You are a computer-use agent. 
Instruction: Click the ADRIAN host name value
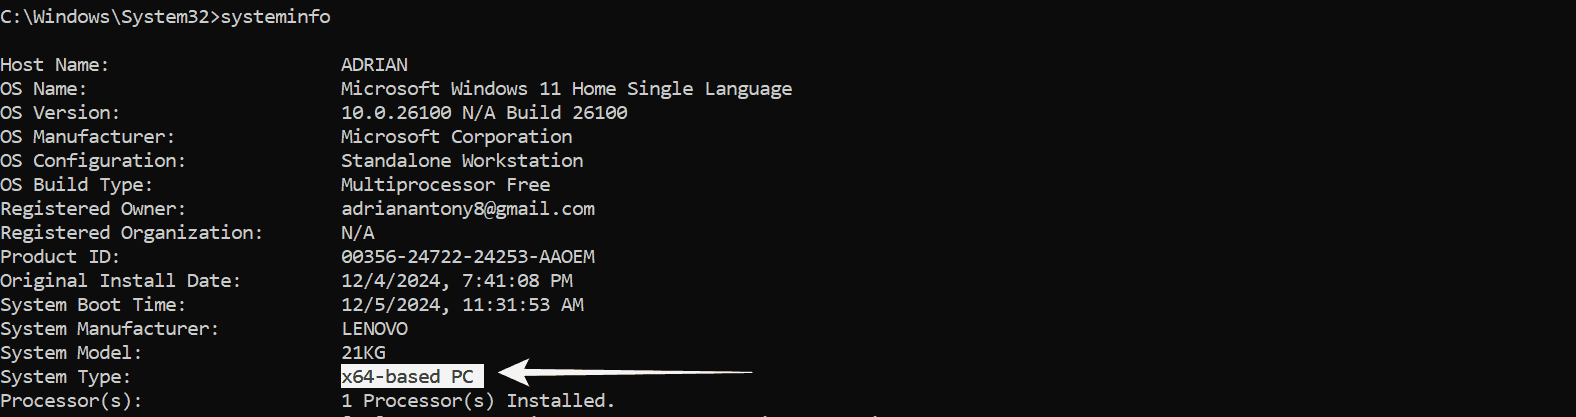(374, 64)
